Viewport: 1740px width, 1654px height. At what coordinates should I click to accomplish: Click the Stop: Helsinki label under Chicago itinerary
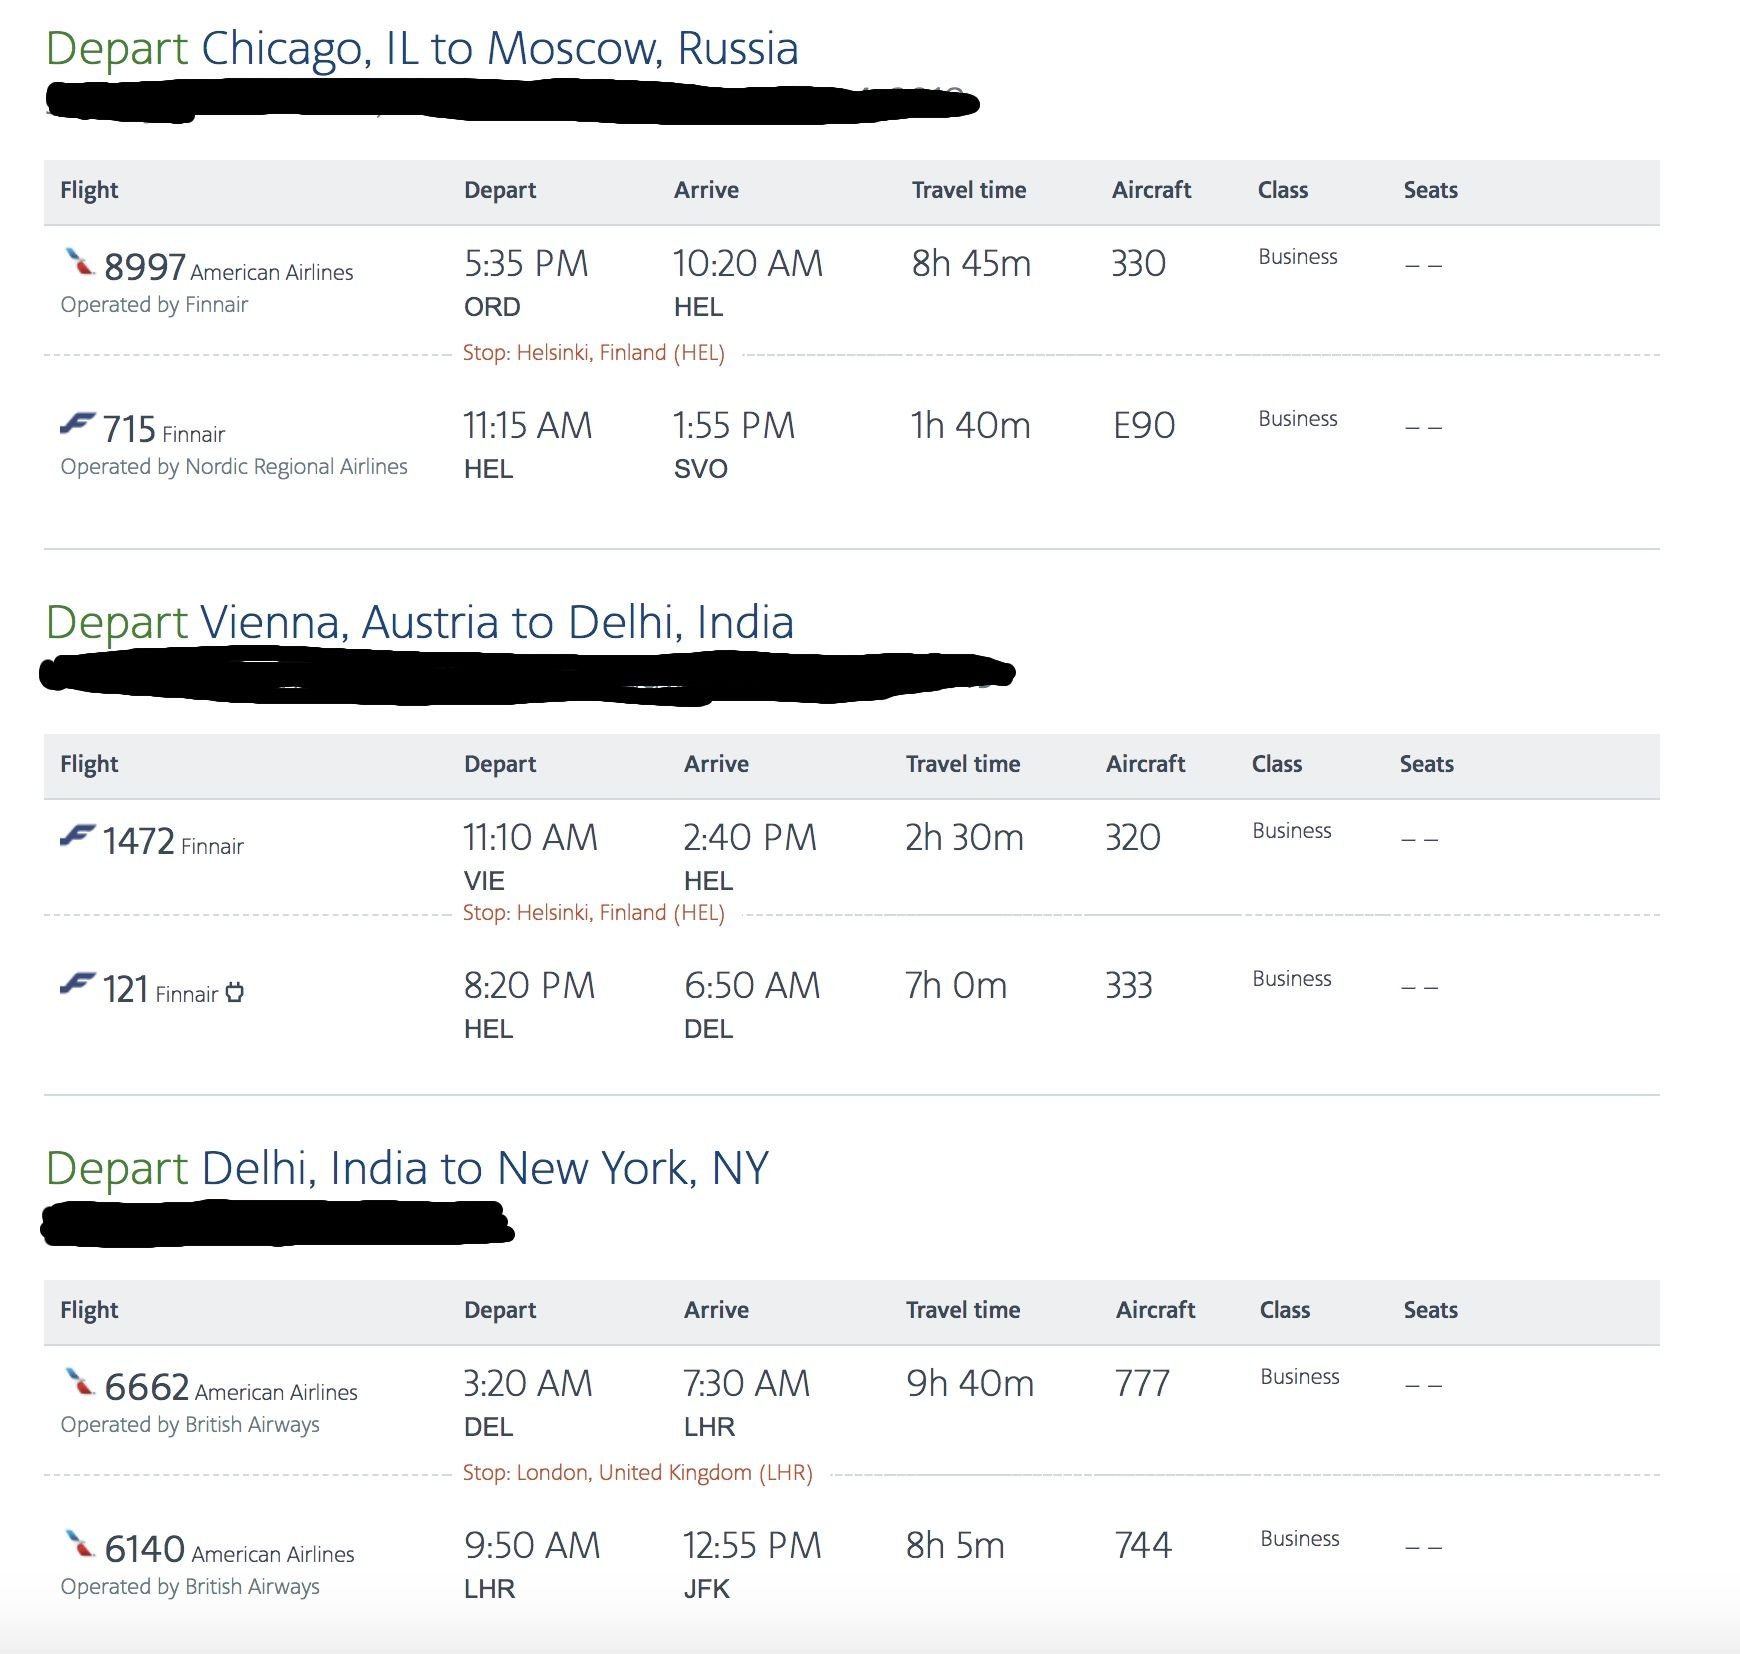pos(594,353)
